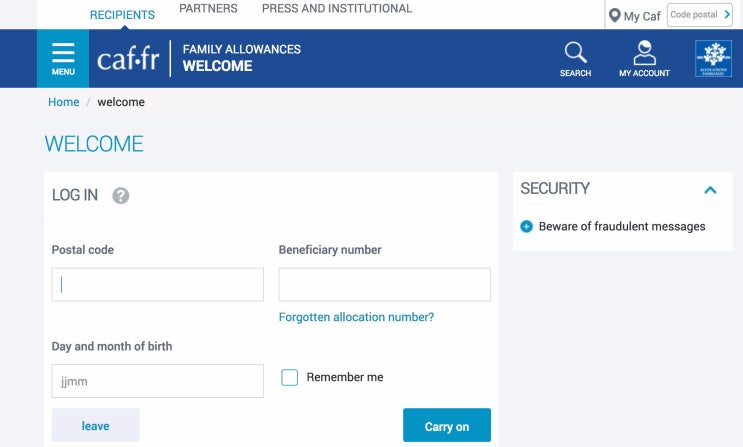Expand Beware of fraudulent messages plus

tap(527, 227)
